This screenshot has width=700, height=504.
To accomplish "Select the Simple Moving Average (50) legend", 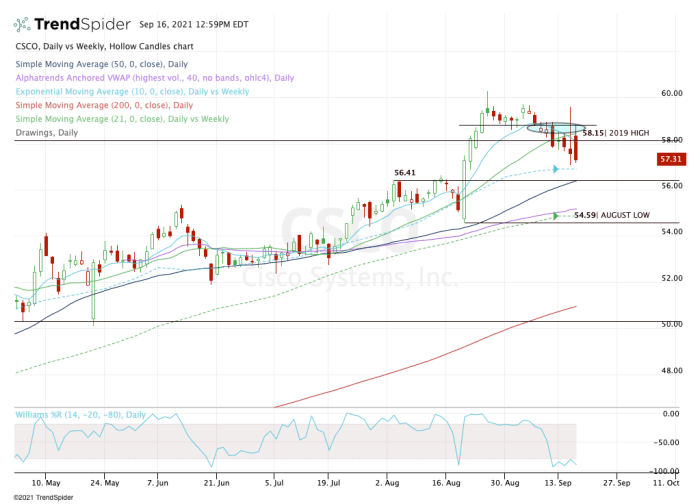I will click(101, 64).
